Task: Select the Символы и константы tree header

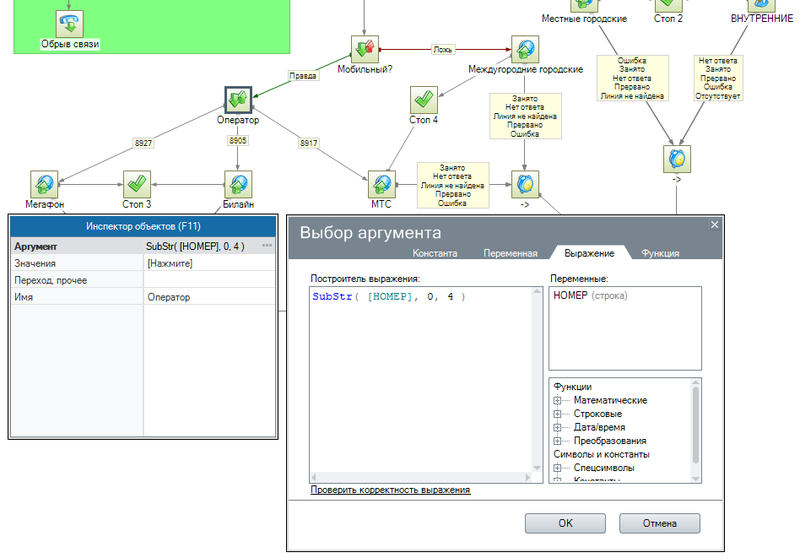Action: 602,454
